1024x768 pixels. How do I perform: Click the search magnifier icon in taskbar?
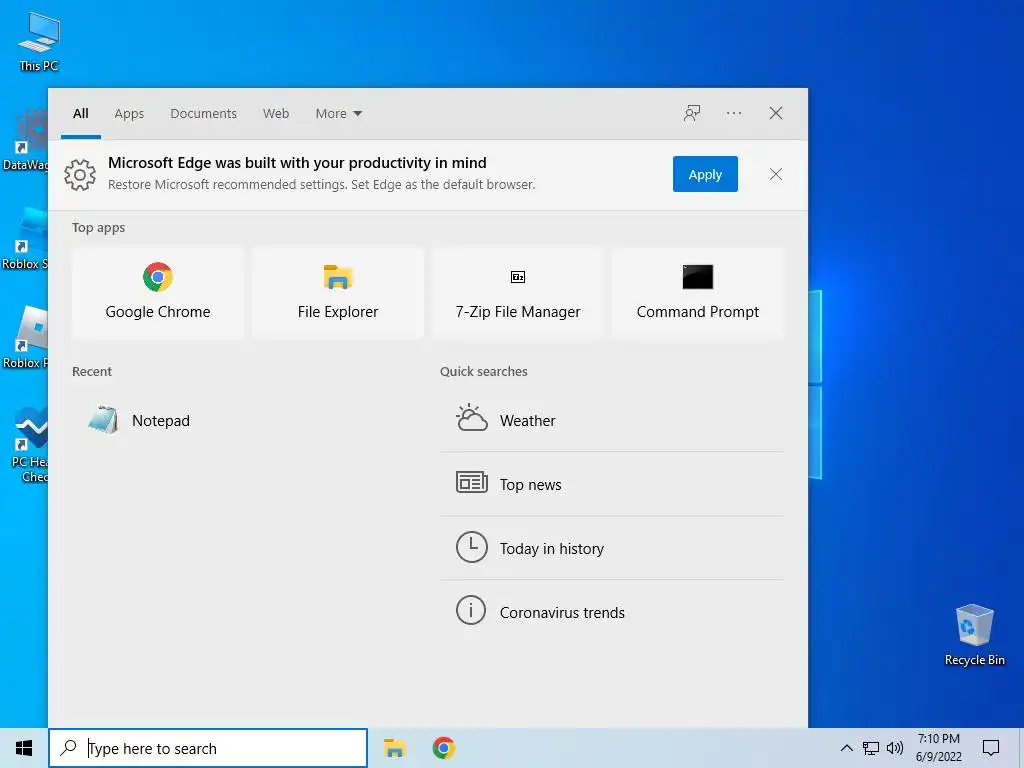(x=69, y=748)
